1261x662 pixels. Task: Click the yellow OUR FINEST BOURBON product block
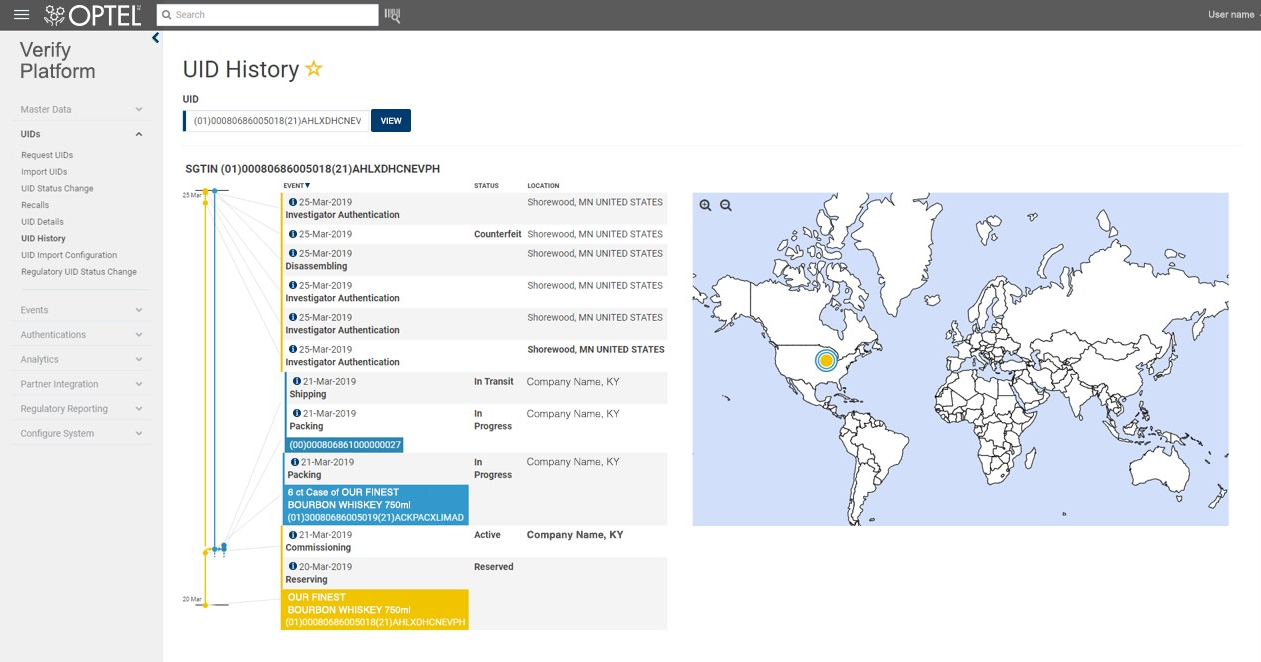[374, 609]
